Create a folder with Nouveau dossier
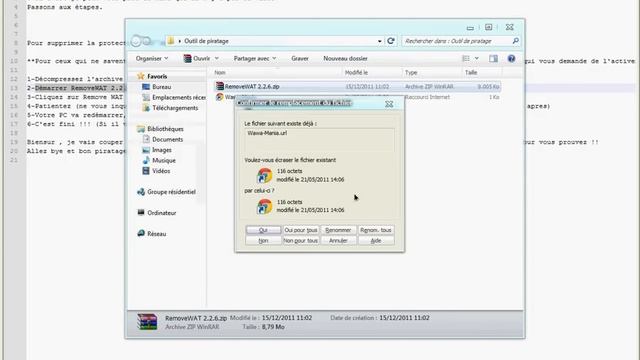Screen dimensions: 640x360 345,58
